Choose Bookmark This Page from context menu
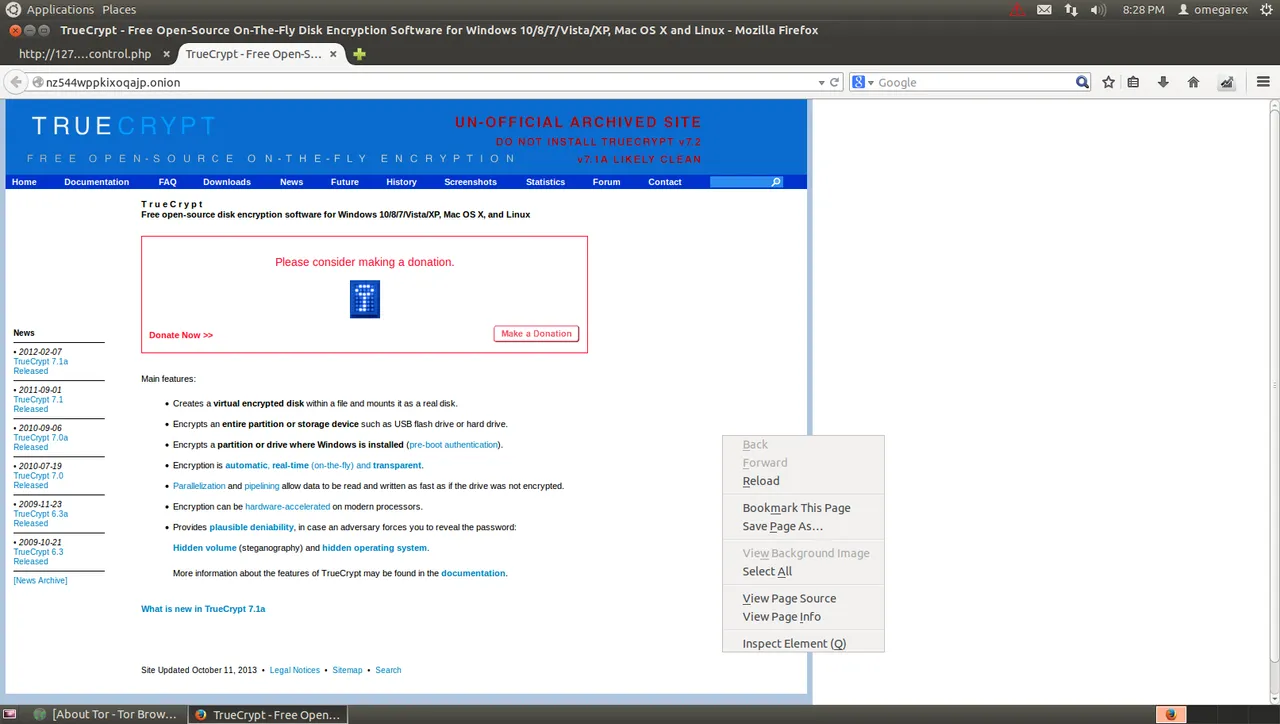This screenshot has width=1280, height=724. point(796,508)
